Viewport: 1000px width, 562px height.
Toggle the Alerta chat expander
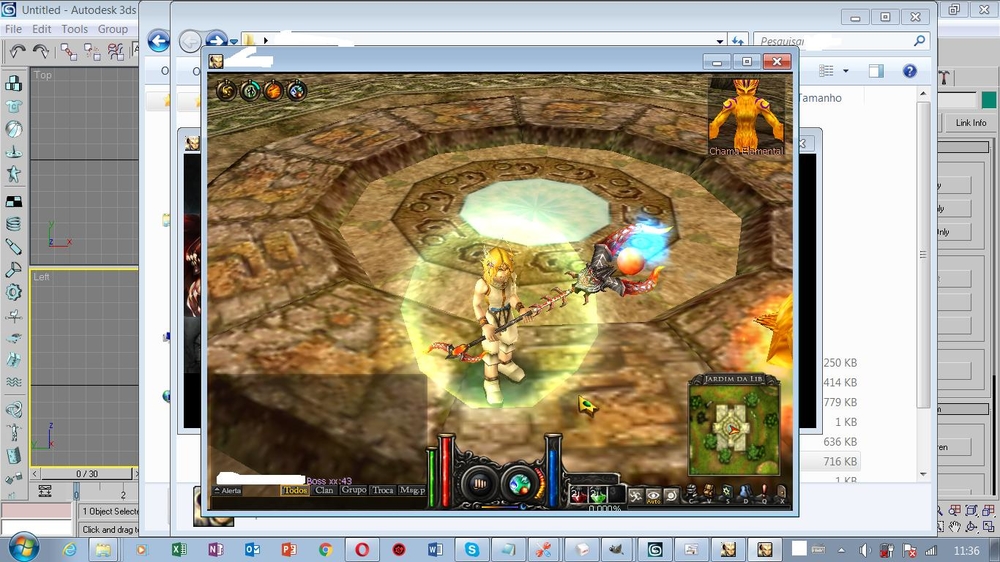[x=228, y=491]
